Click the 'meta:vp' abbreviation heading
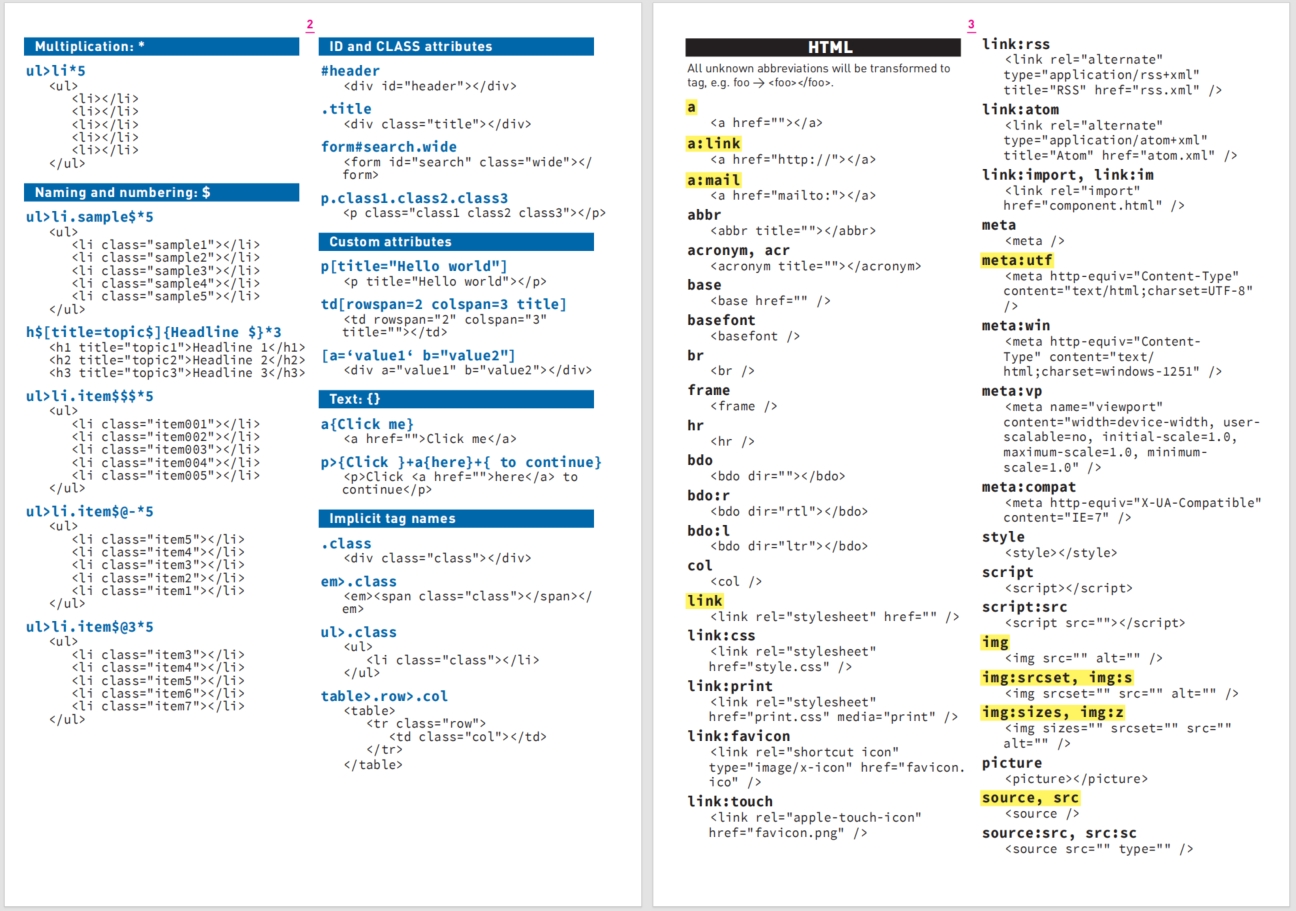Viewport: 1296px width, 911px height. [1012, 391]
